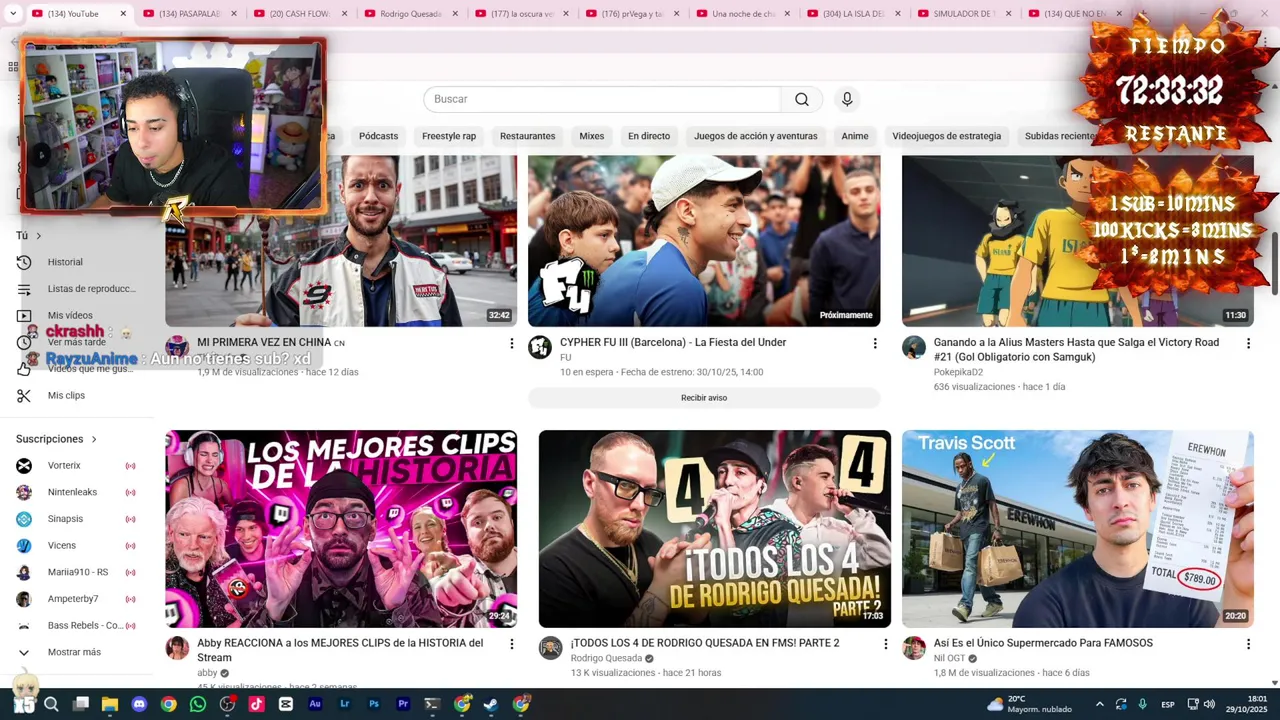The width and height of the screenshot is (1280, 720).
Task: Select Videojuegos de estrategia chip
Action: click(x=946, y=136)
